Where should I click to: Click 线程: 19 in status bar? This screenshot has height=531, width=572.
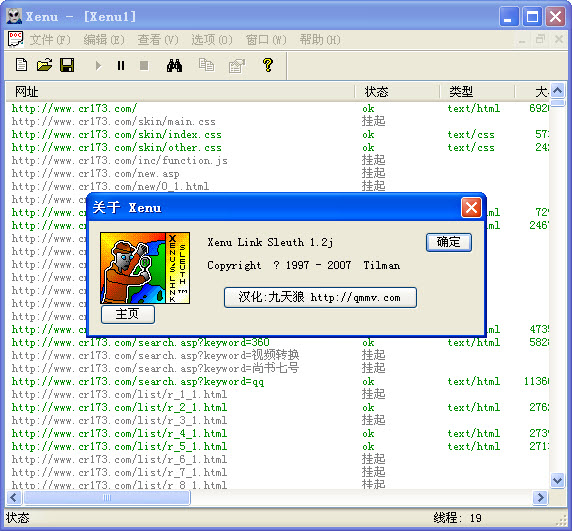457,518
